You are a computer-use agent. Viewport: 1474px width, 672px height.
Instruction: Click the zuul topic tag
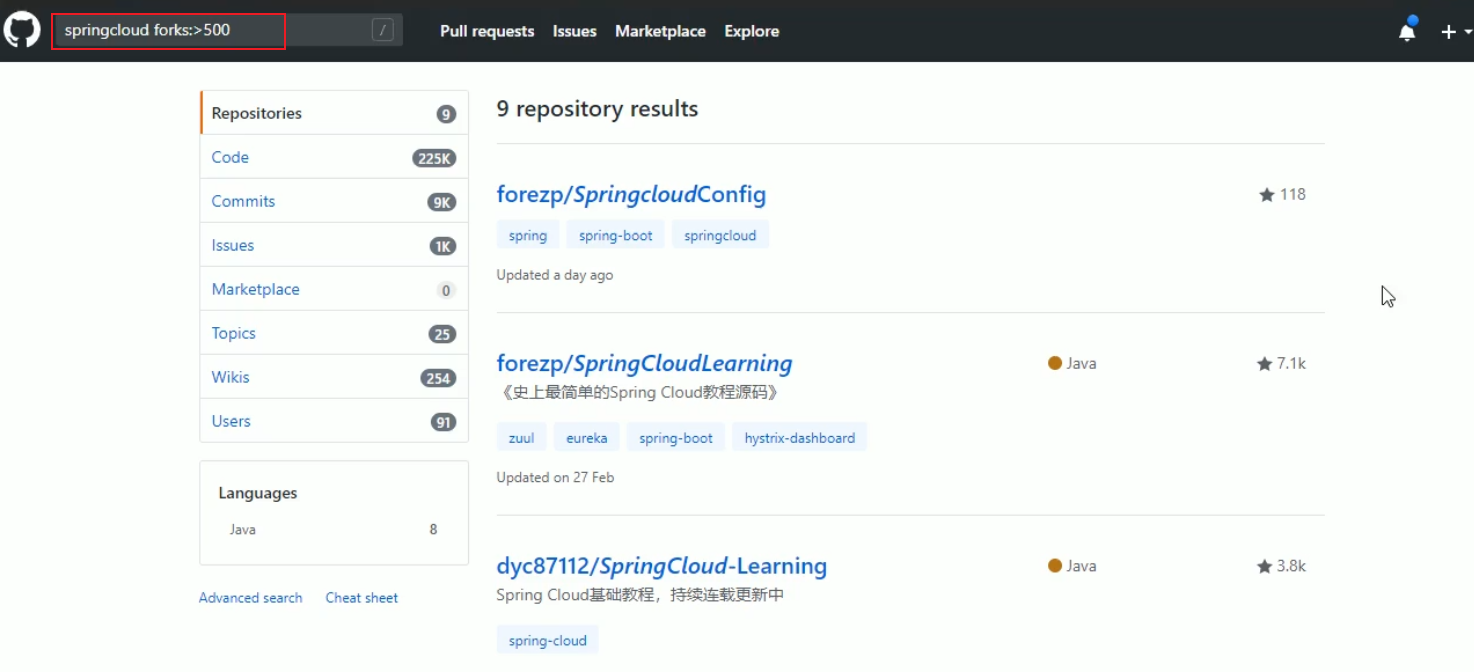coord(521,437)
